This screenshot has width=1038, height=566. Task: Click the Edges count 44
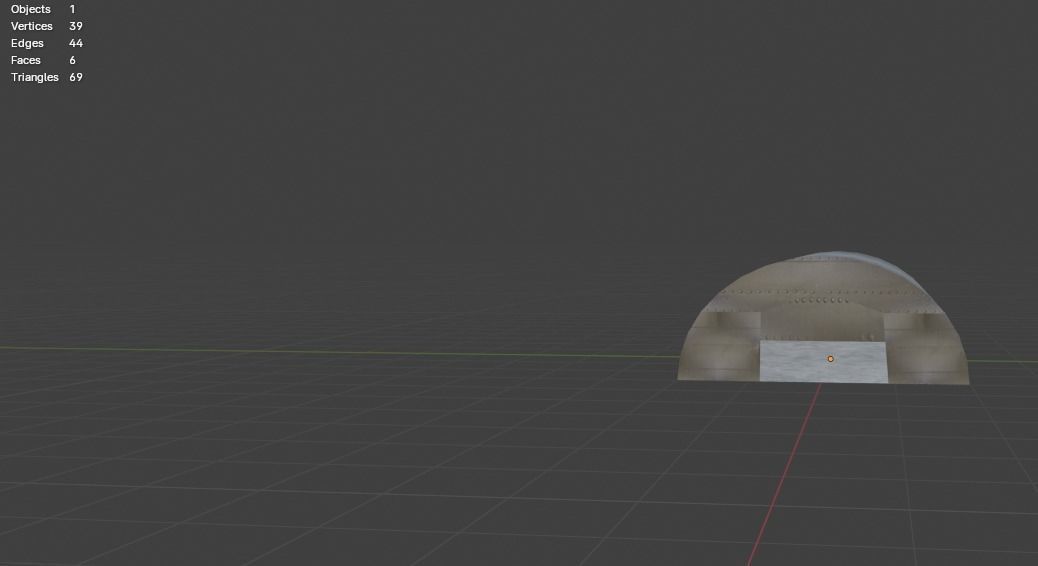(75, 43)
